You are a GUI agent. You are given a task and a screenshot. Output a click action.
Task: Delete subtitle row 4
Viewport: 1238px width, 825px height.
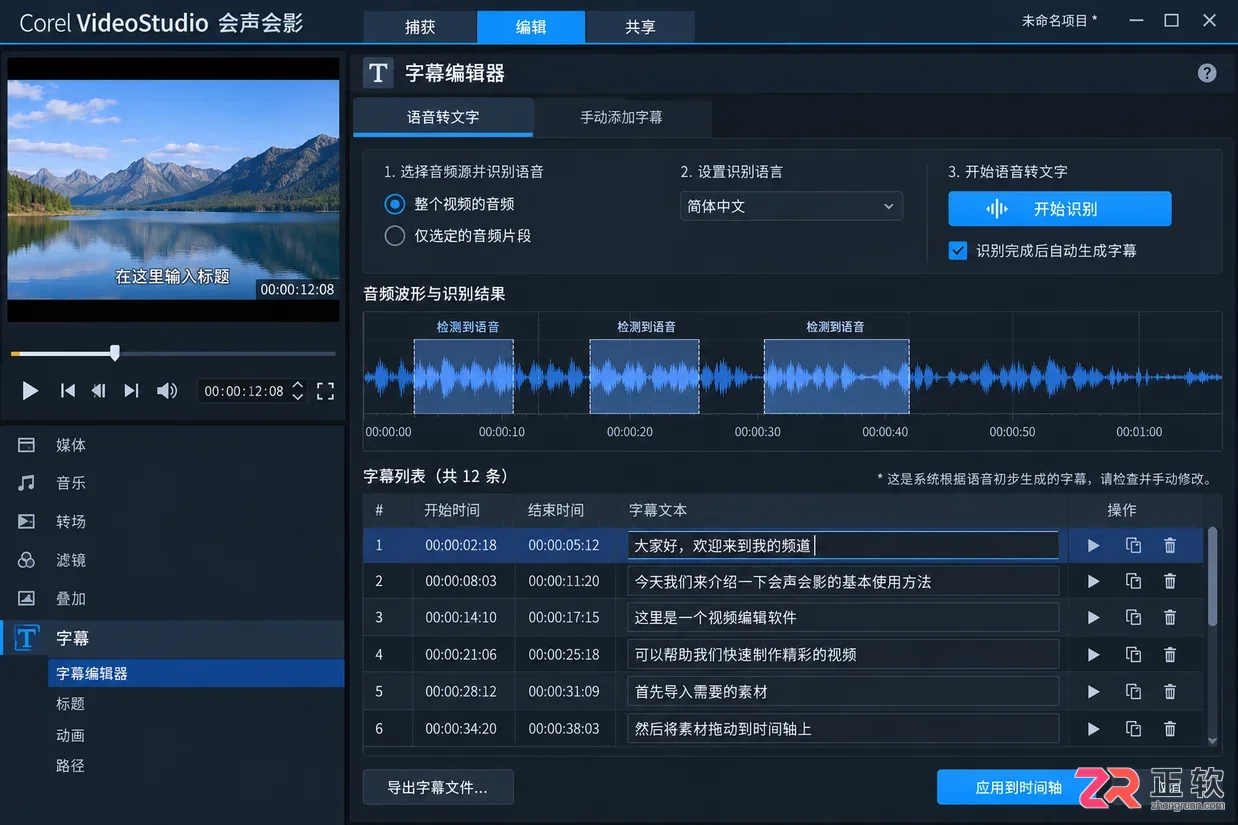(x=1170, y=655)
